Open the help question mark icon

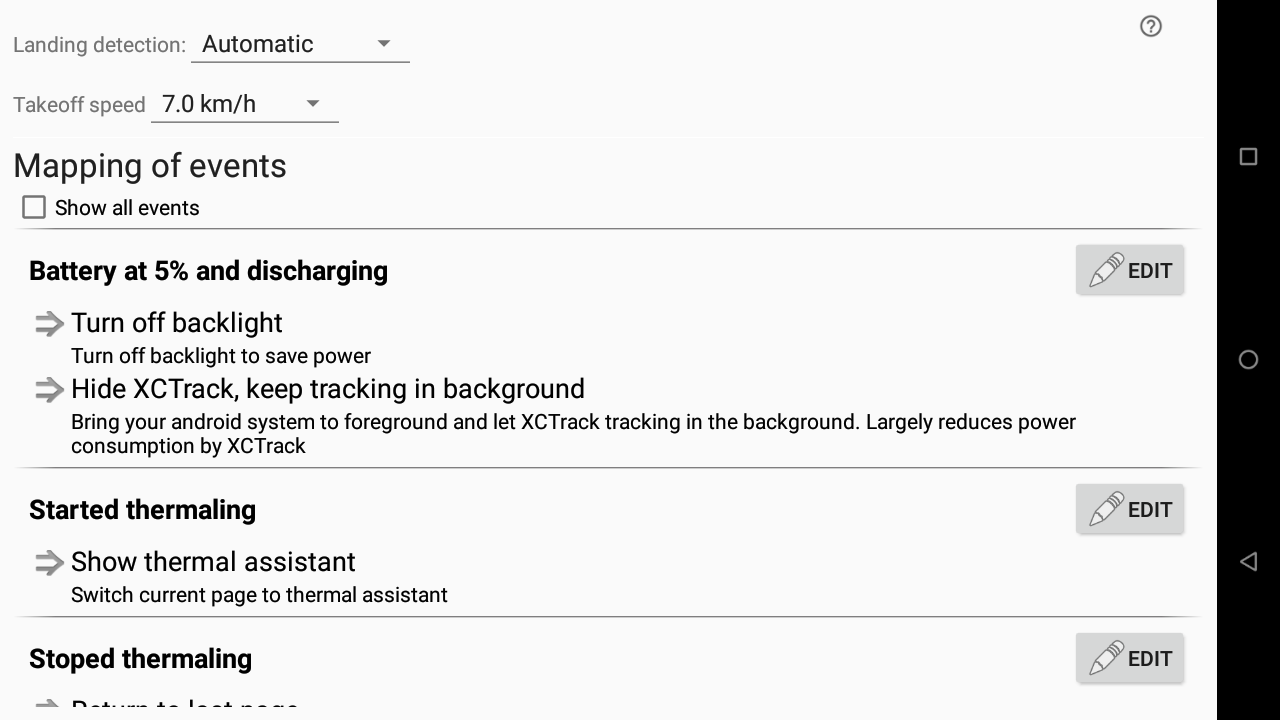pos(1151,27)
